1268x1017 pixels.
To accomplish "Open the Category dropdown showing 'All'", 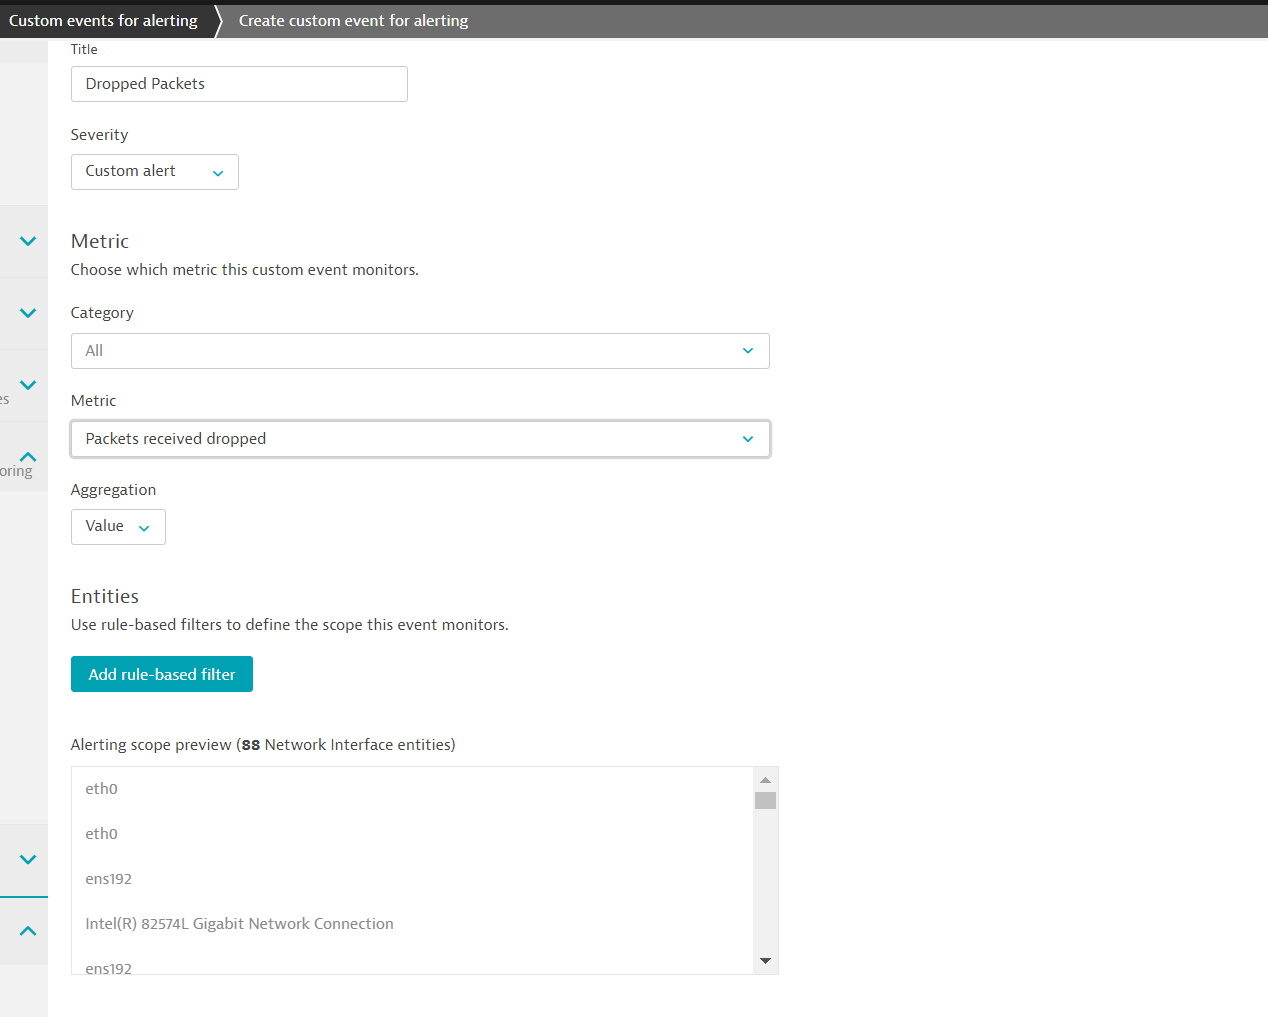I will 420,351.
